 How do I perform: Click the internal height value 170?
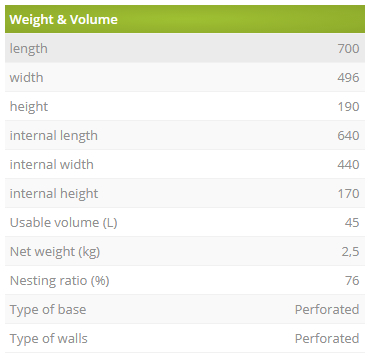pyautogui.click(x=349, y=194)
